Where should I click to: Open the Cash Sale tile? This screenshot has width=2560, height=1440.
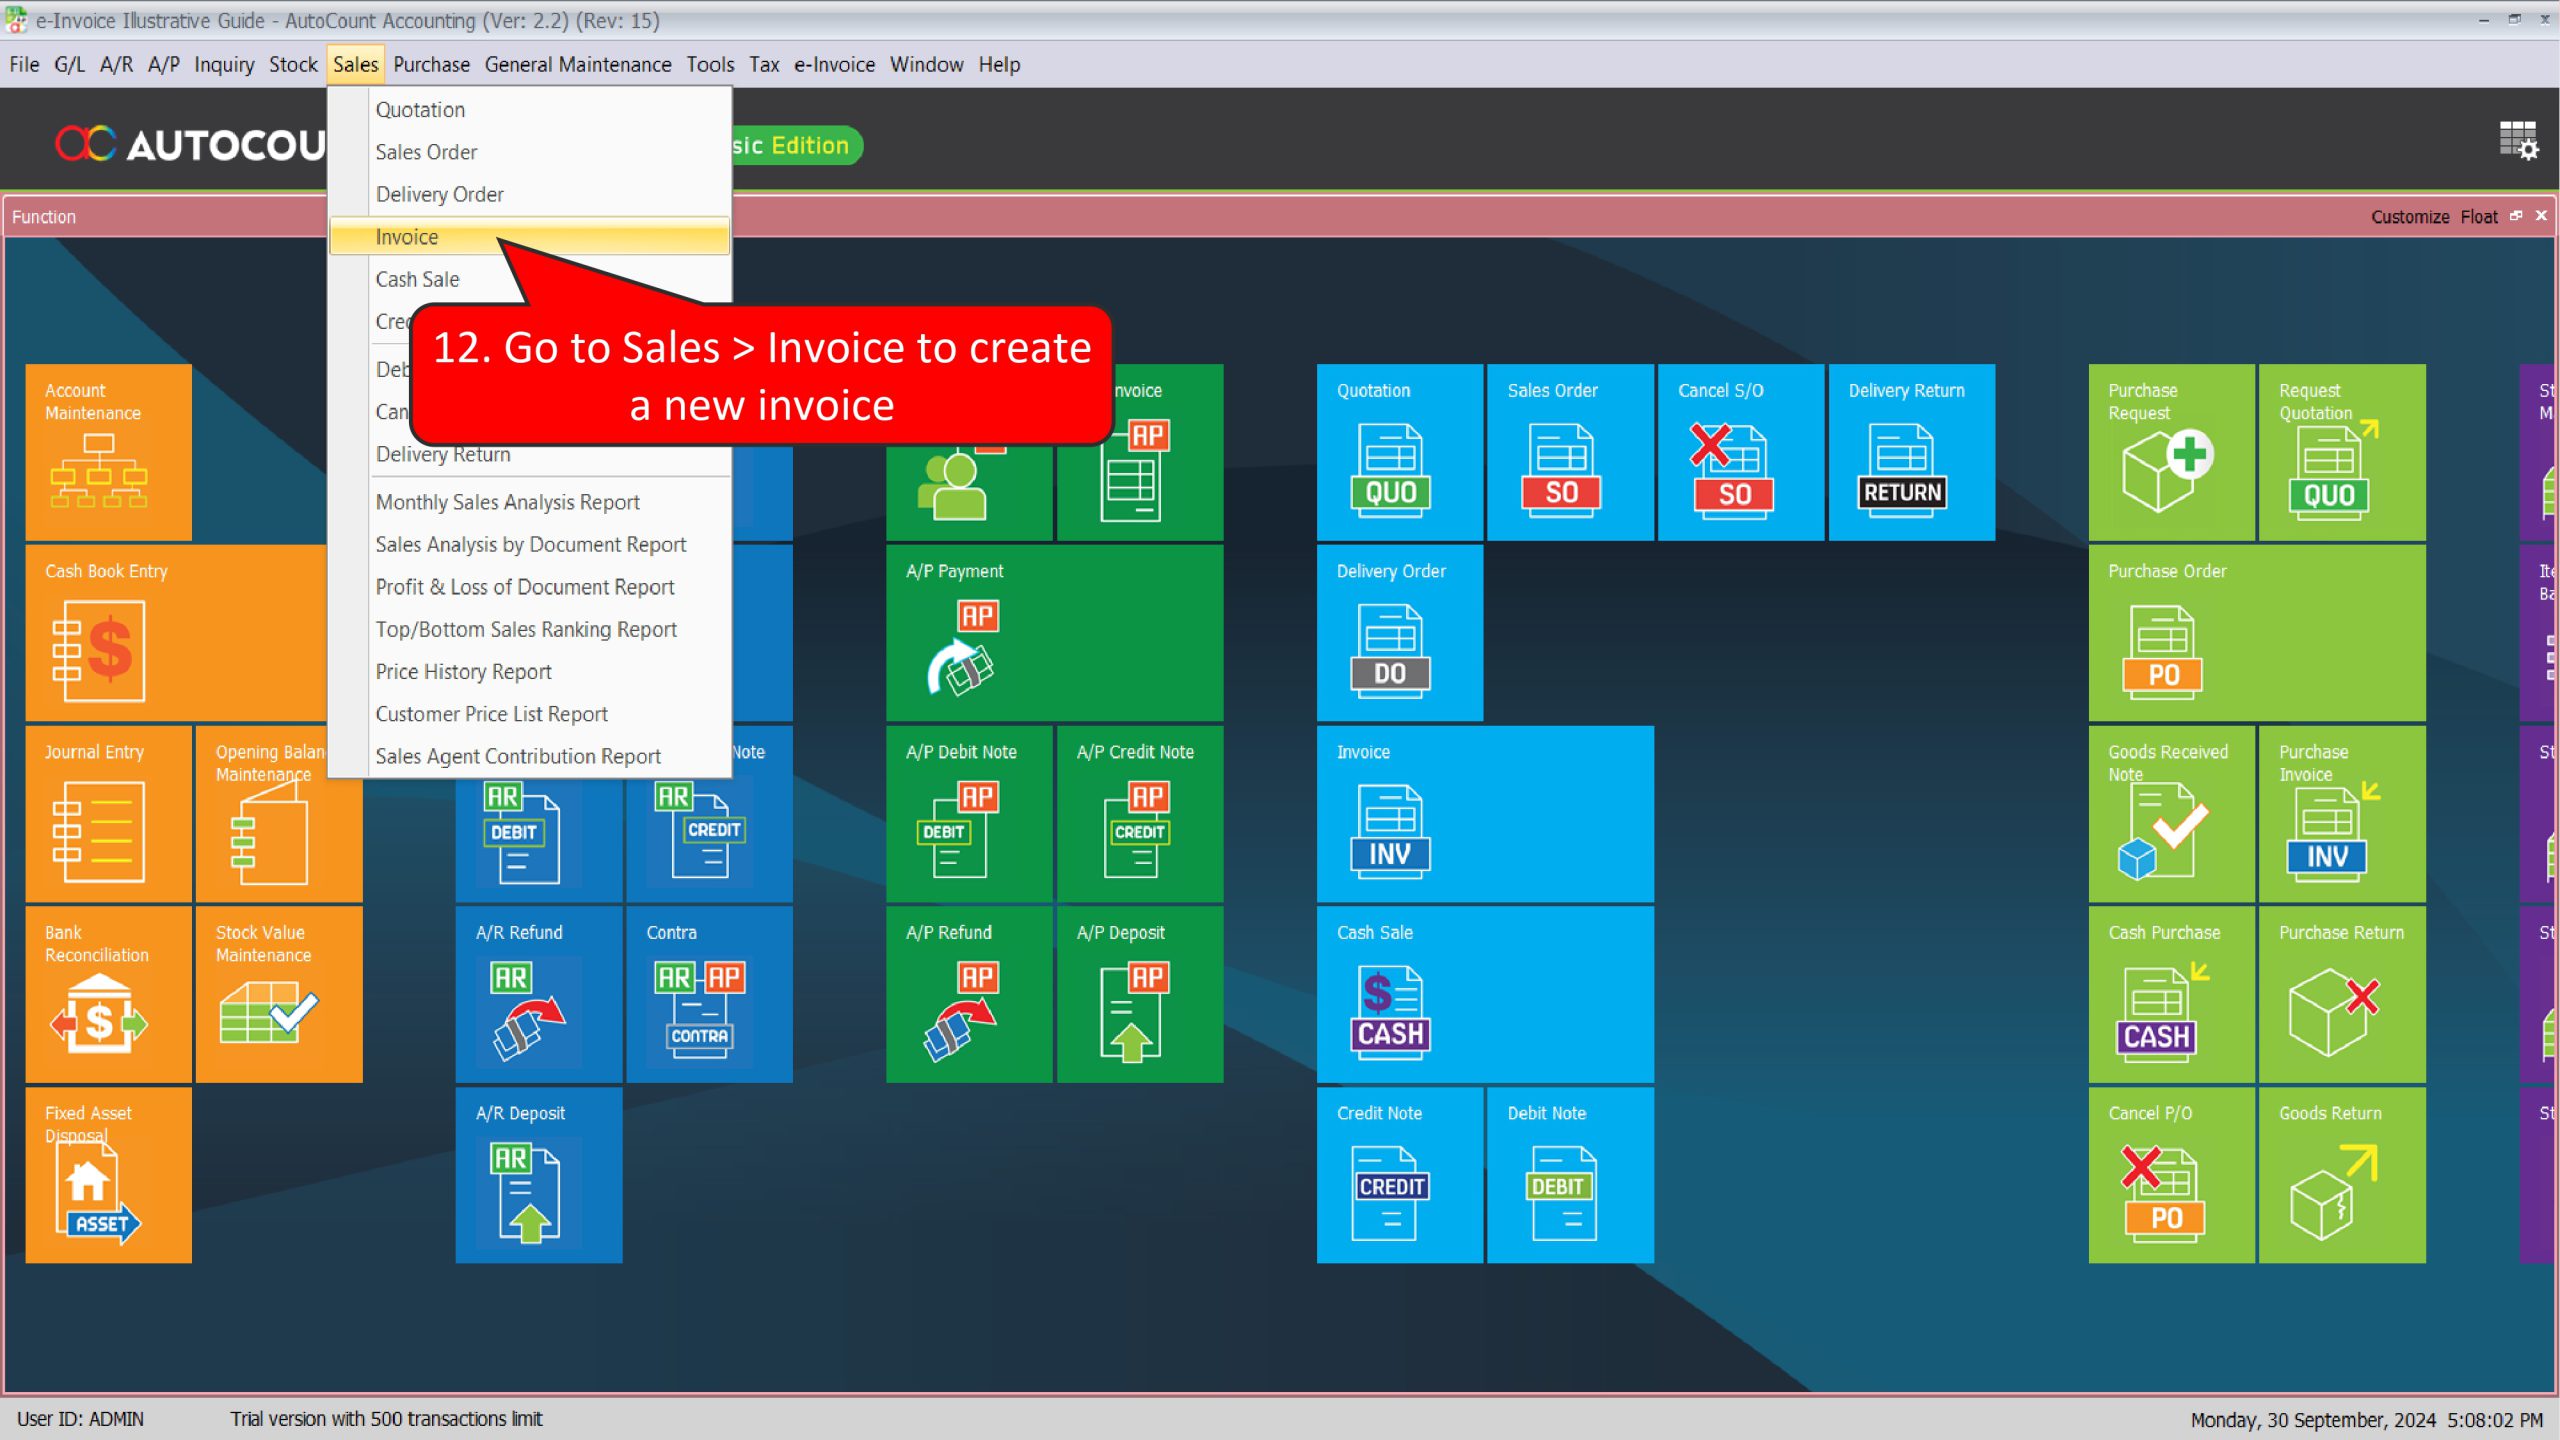pos(1485,994)
